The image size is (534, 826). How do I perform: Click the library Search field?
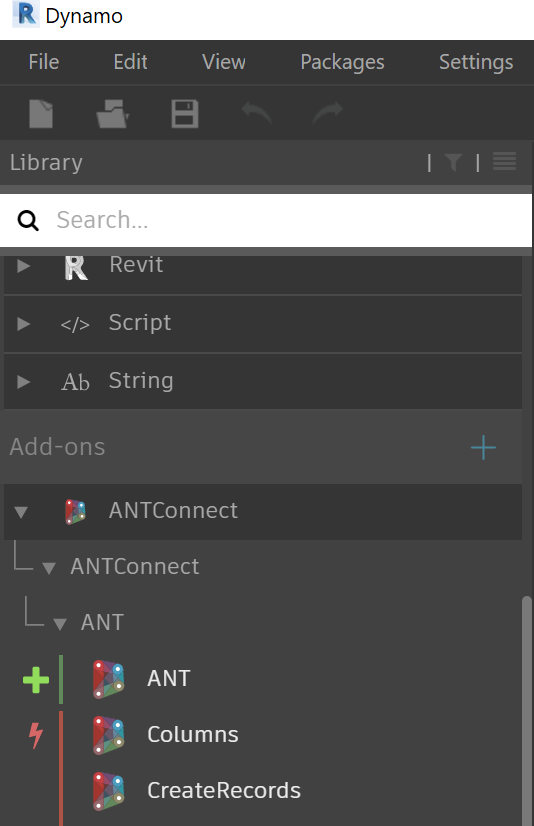(x=266, y=220)
